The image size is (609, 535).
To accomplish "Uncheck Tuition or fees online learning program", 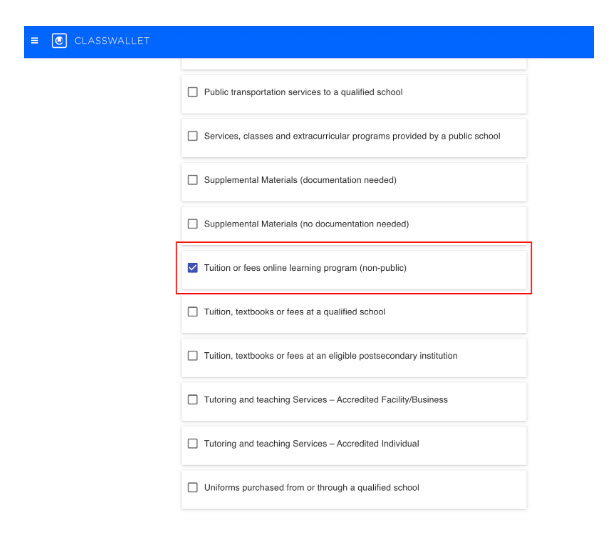I will 193,268.
